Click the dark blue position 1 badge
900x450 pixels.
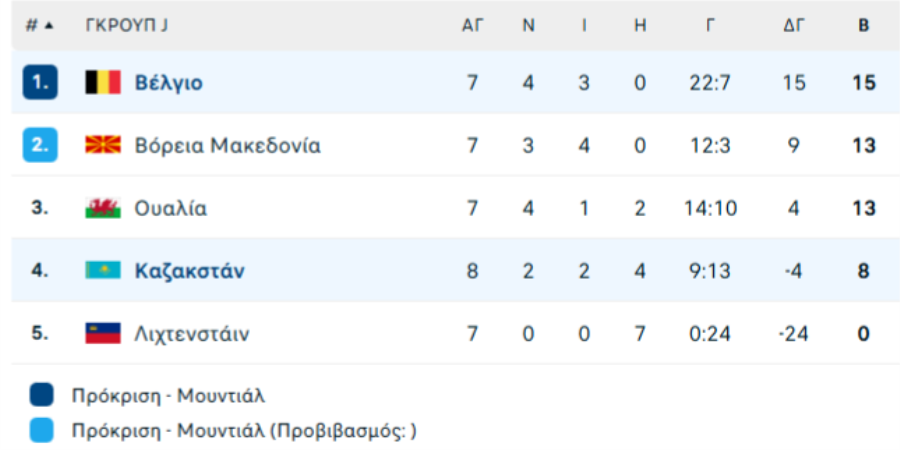[40, 83]
